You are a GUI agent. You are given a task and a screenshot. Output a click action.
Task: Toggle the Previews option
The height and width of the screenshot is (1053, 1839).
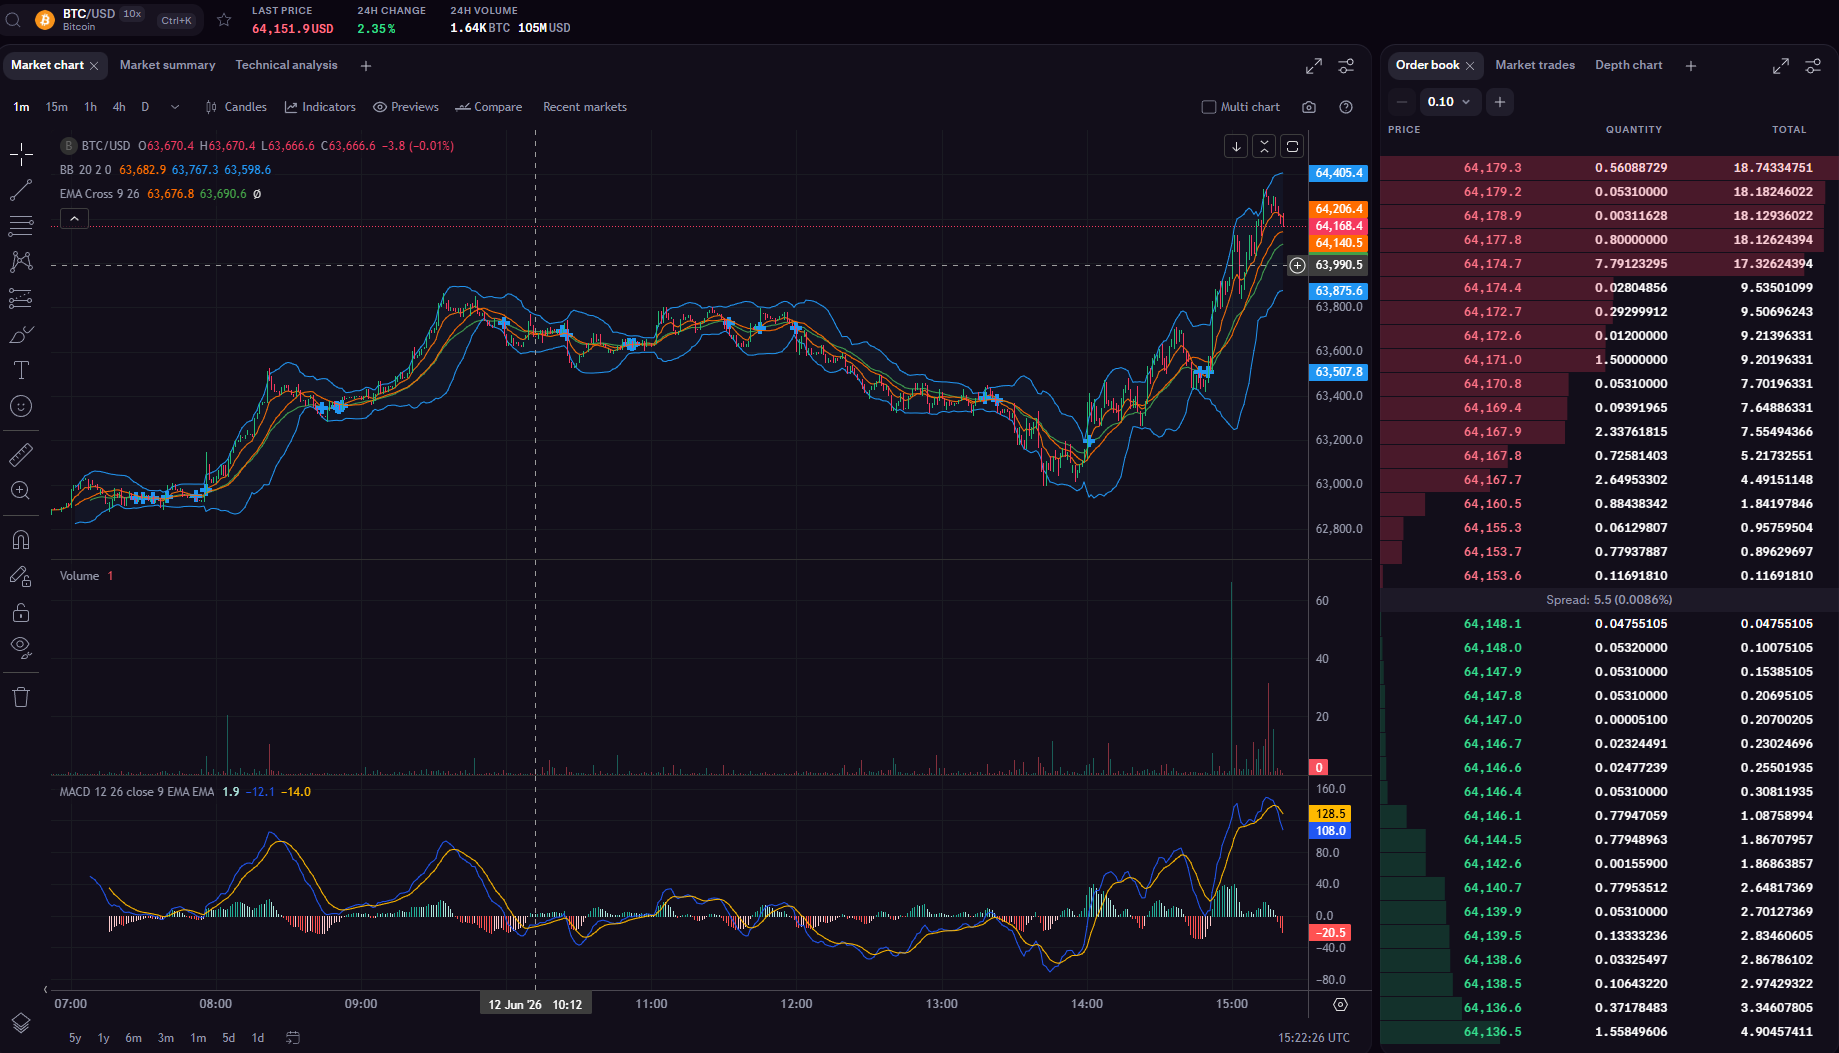[x=405, y=107]
